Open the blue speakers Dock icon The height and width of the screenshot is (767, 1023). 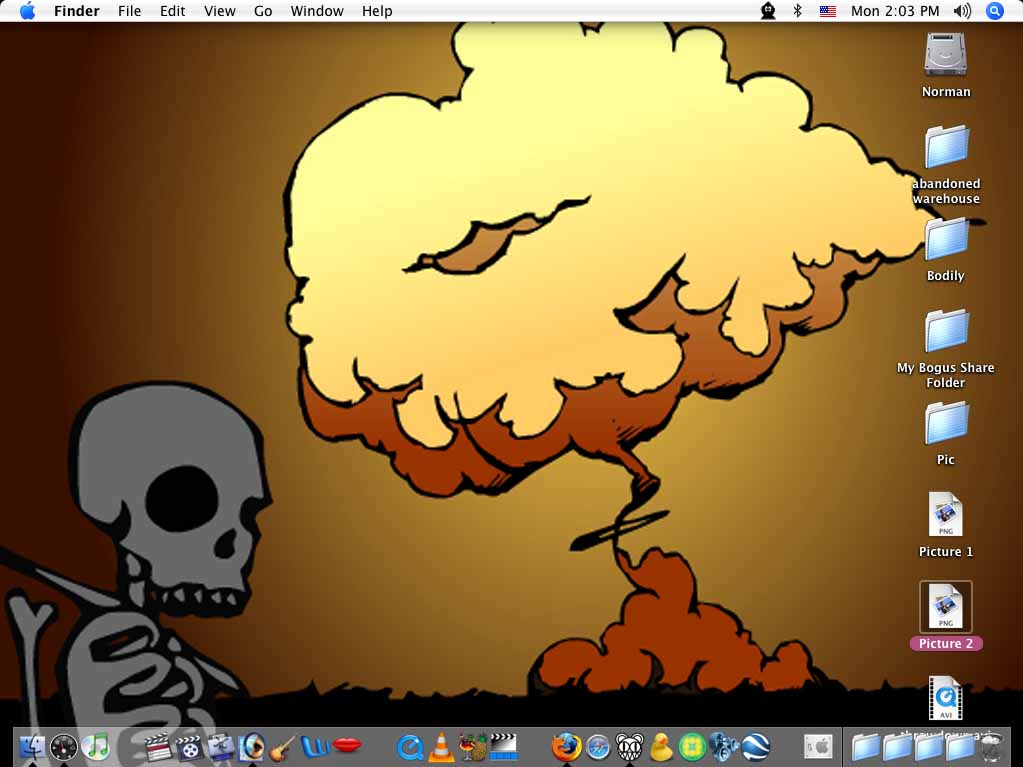point(724,747)
